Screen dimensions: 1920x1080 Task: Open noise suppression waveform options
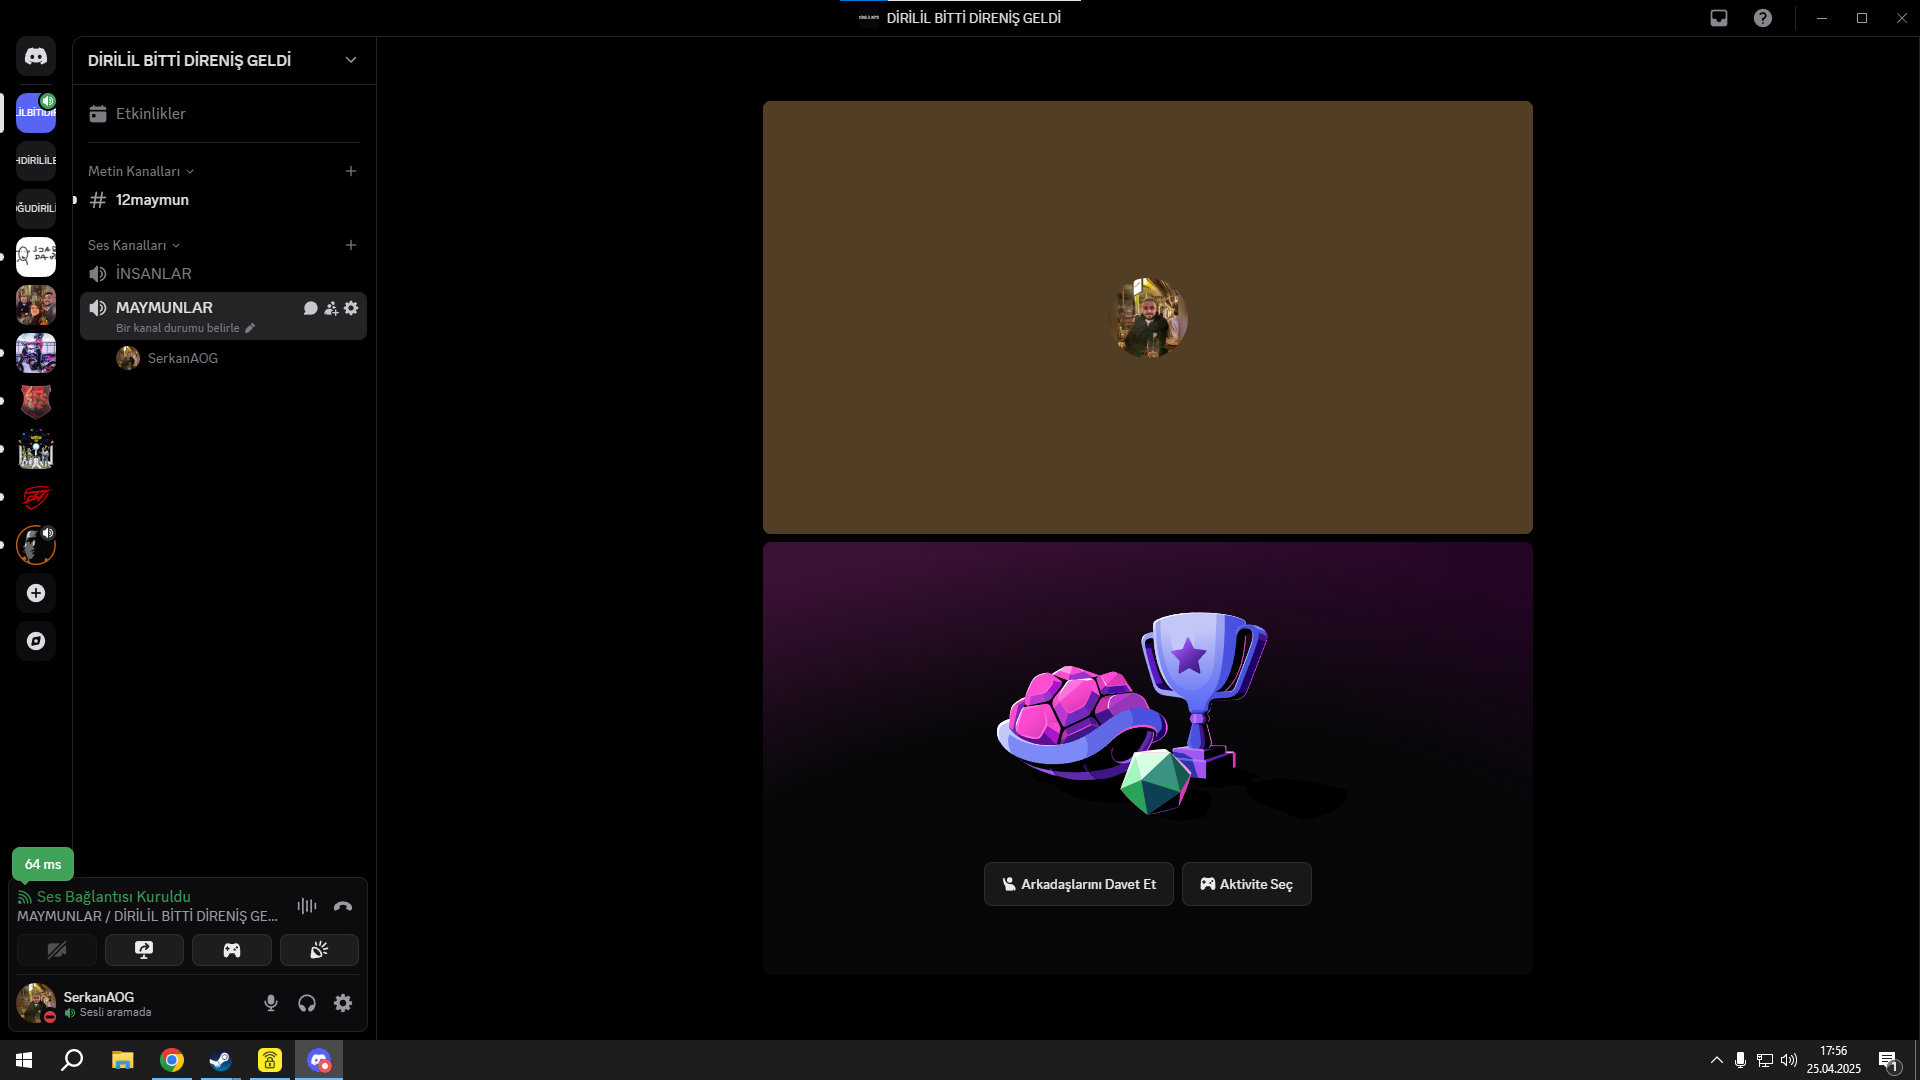[x=307, y=906]
